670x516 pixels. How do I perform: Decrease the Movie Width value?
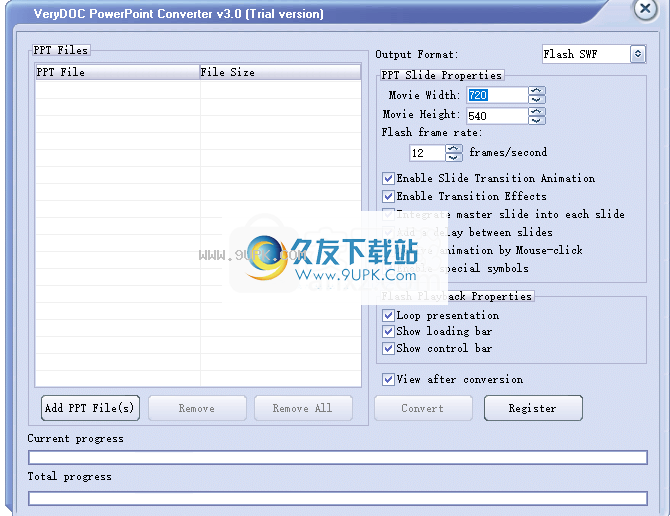click(537, 100)
